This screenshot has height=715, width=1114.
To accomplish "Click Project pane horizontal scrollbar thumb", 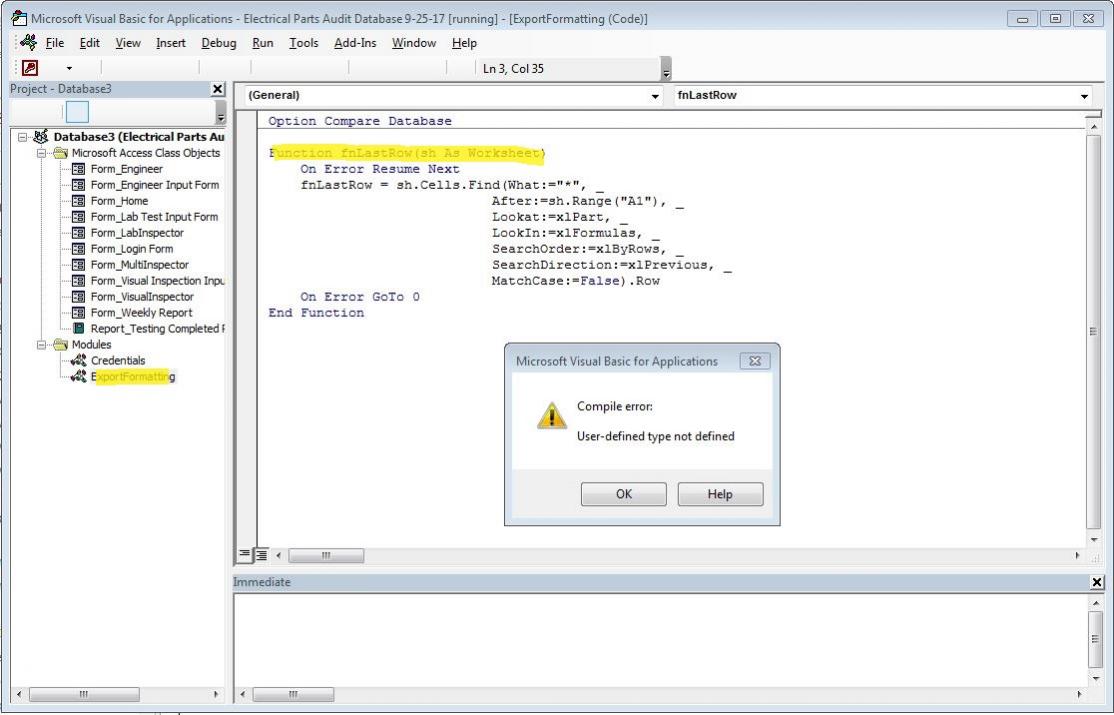I will (x=84, y=694).
